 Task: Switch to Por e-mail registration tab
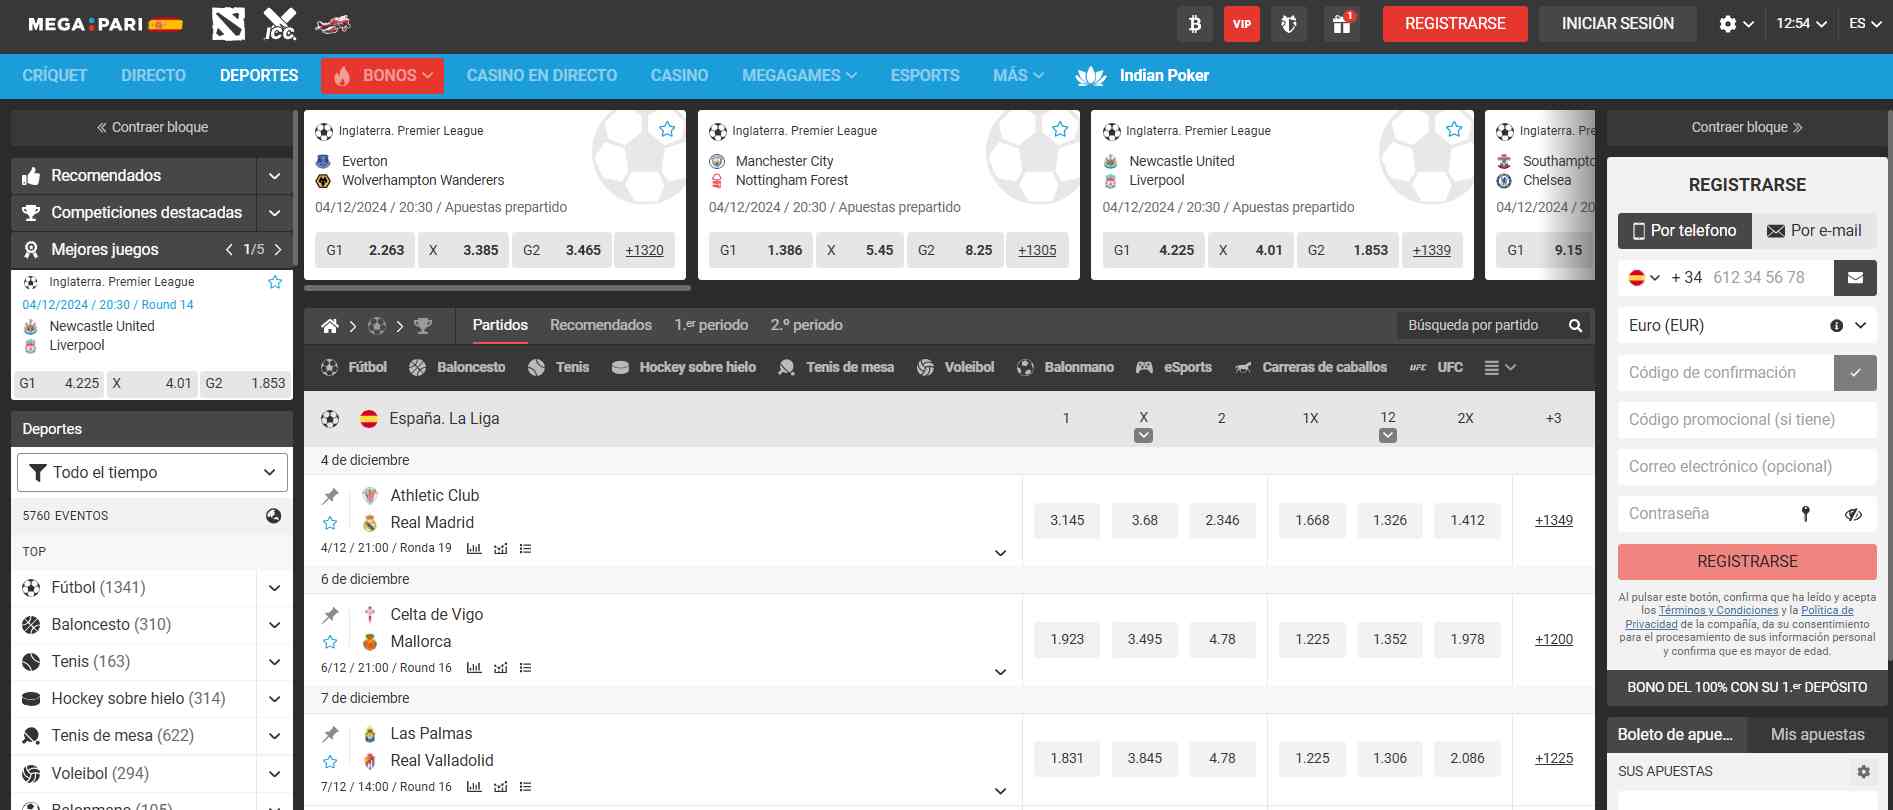point(1814,231)
